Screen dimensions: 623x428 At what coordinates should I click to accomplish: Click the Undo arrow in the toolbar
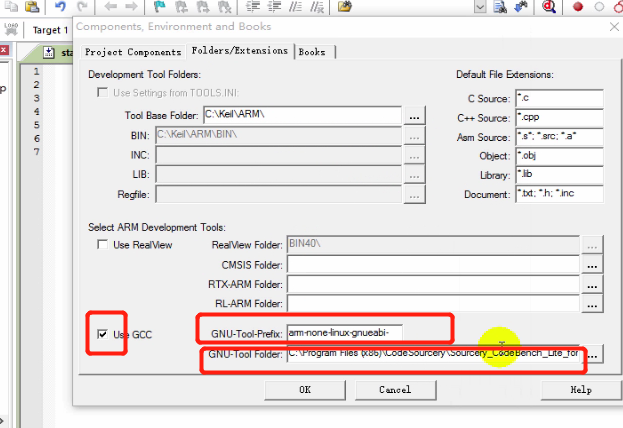point(61,7)
